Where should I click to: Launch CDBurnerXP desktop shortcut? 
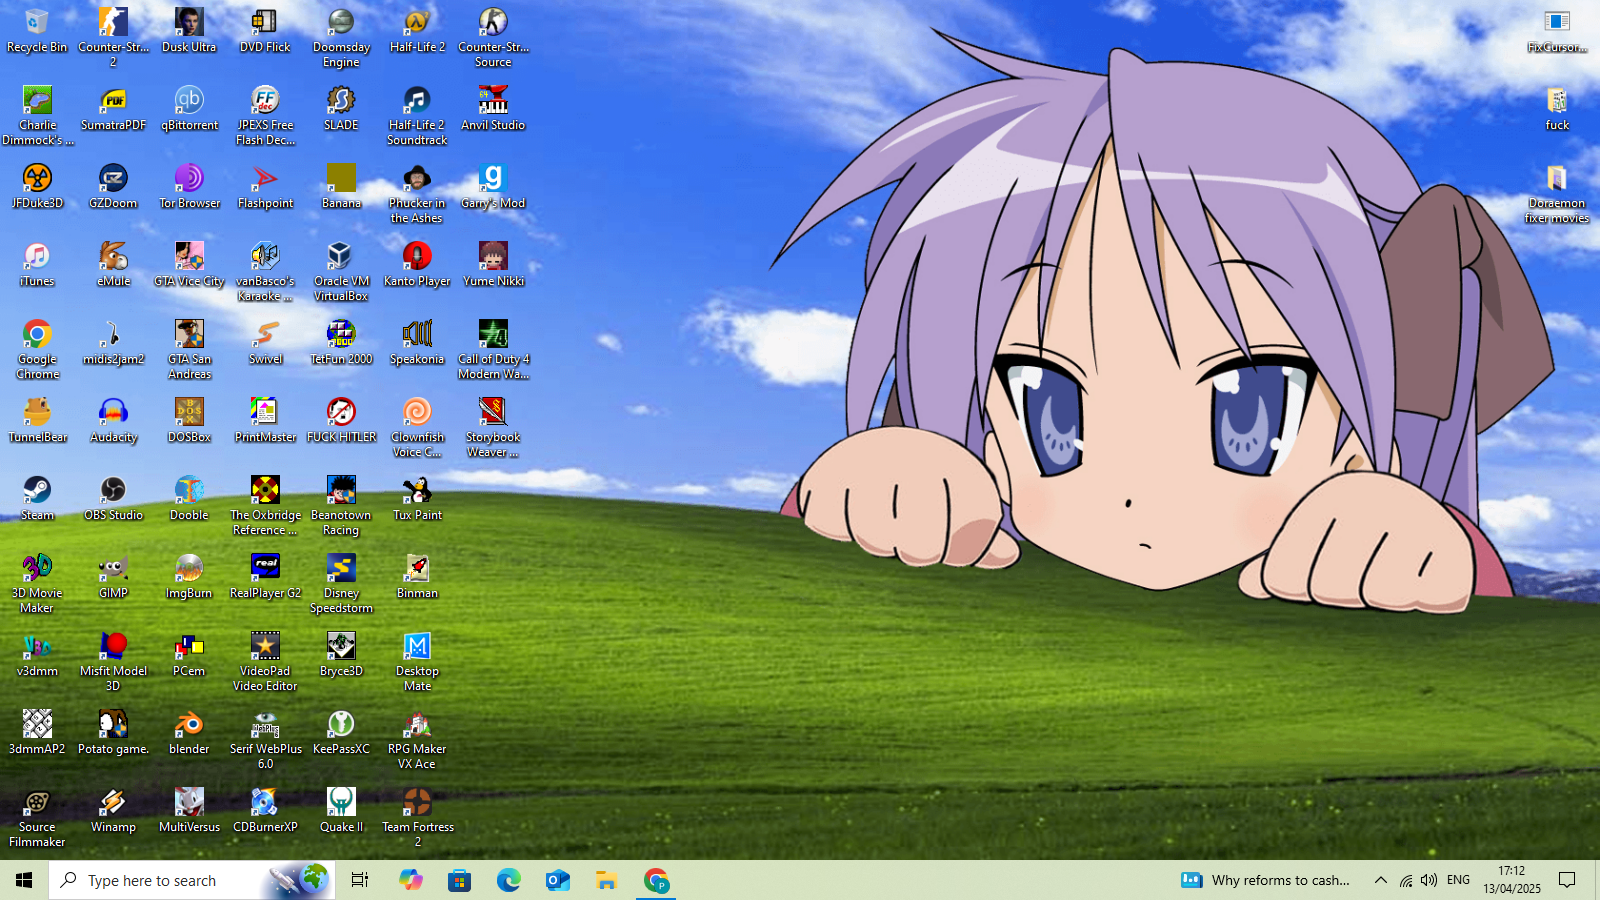click(x=265, y=810)
